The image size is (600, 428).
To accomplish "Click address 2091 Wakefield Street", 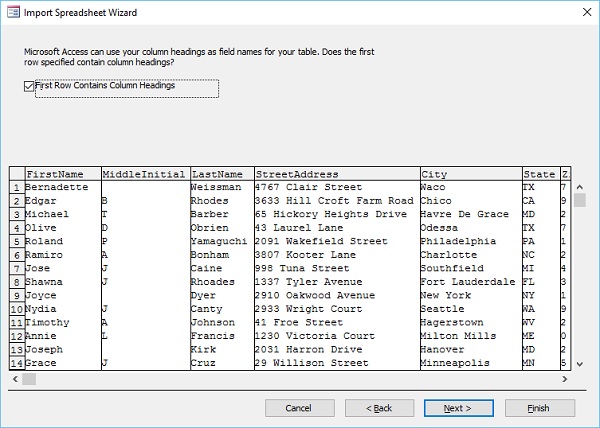I will pyautogui.click(x=337, y=241).
